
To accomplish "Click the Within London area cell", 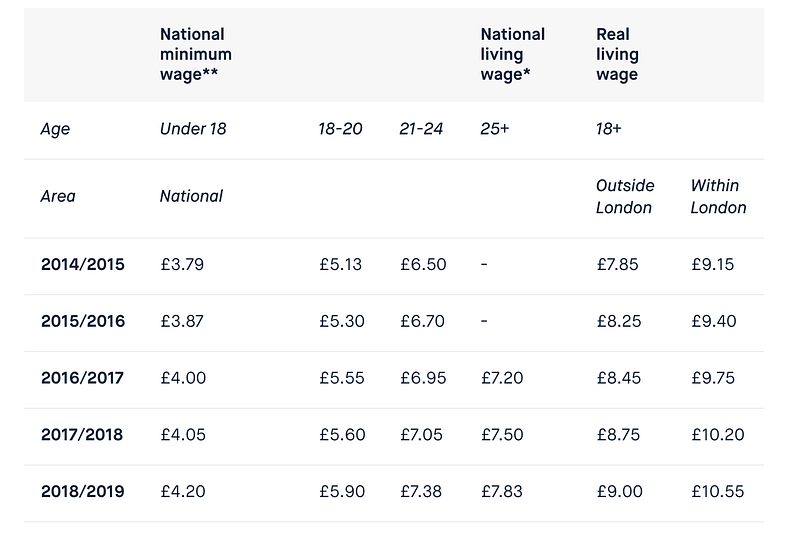I will pyautogui.click(x=718, y=197).
